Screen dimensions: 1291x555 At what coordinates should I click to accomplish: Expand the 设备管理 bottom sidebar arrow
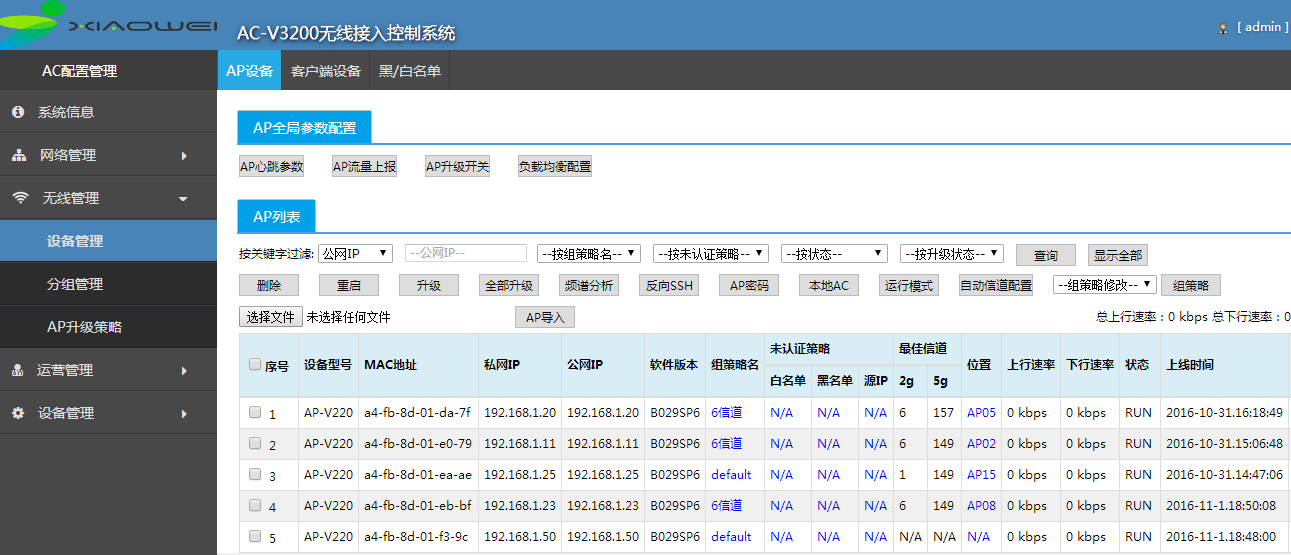pos(184,414)
